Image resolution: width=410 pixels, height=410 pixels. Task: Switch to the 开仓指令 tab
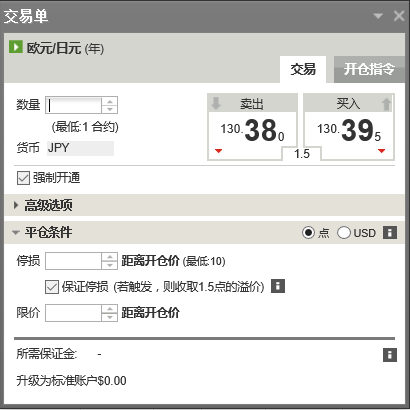pos(369,69)
